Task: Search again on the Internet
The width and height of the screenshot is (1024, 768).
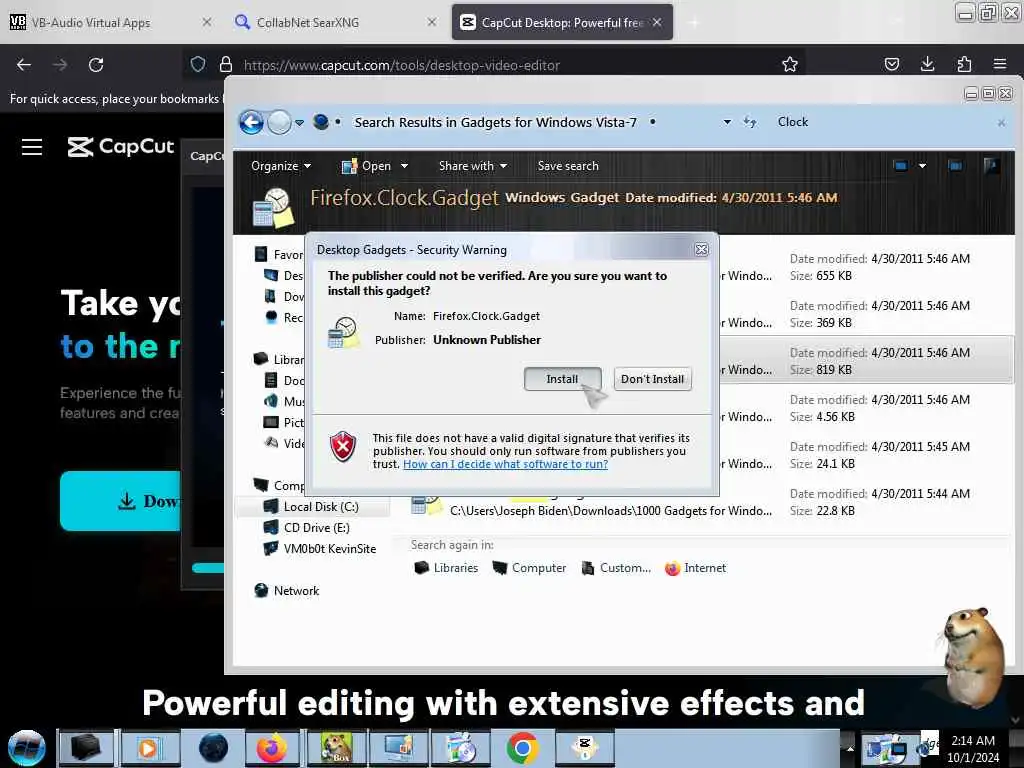Action: tap(695, 568)
